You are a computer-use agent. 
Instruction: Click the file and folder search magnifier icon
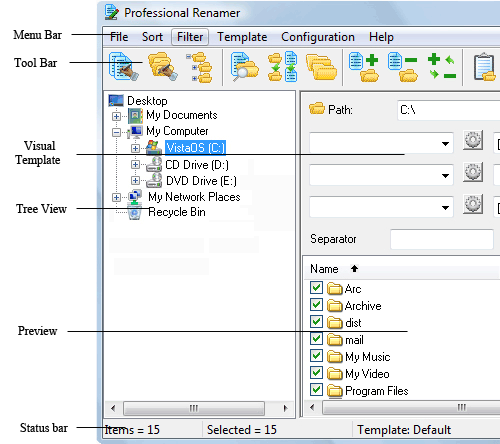pyautogui.click(x=245, y=66)
